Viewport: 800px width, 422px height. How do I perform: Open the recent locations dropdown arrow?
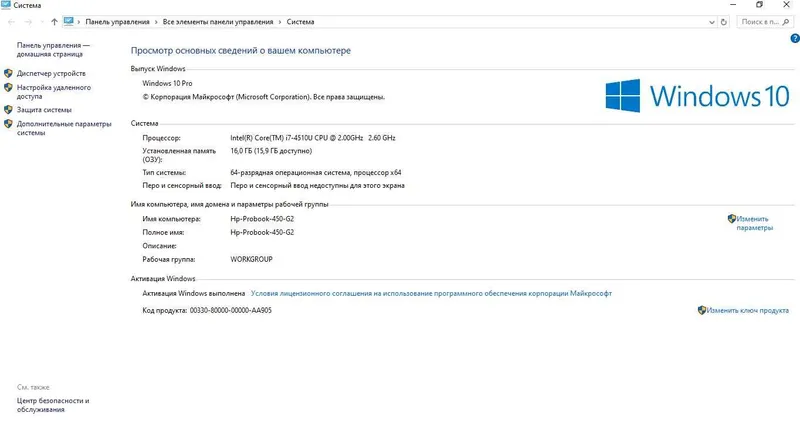tap(41, 22)
